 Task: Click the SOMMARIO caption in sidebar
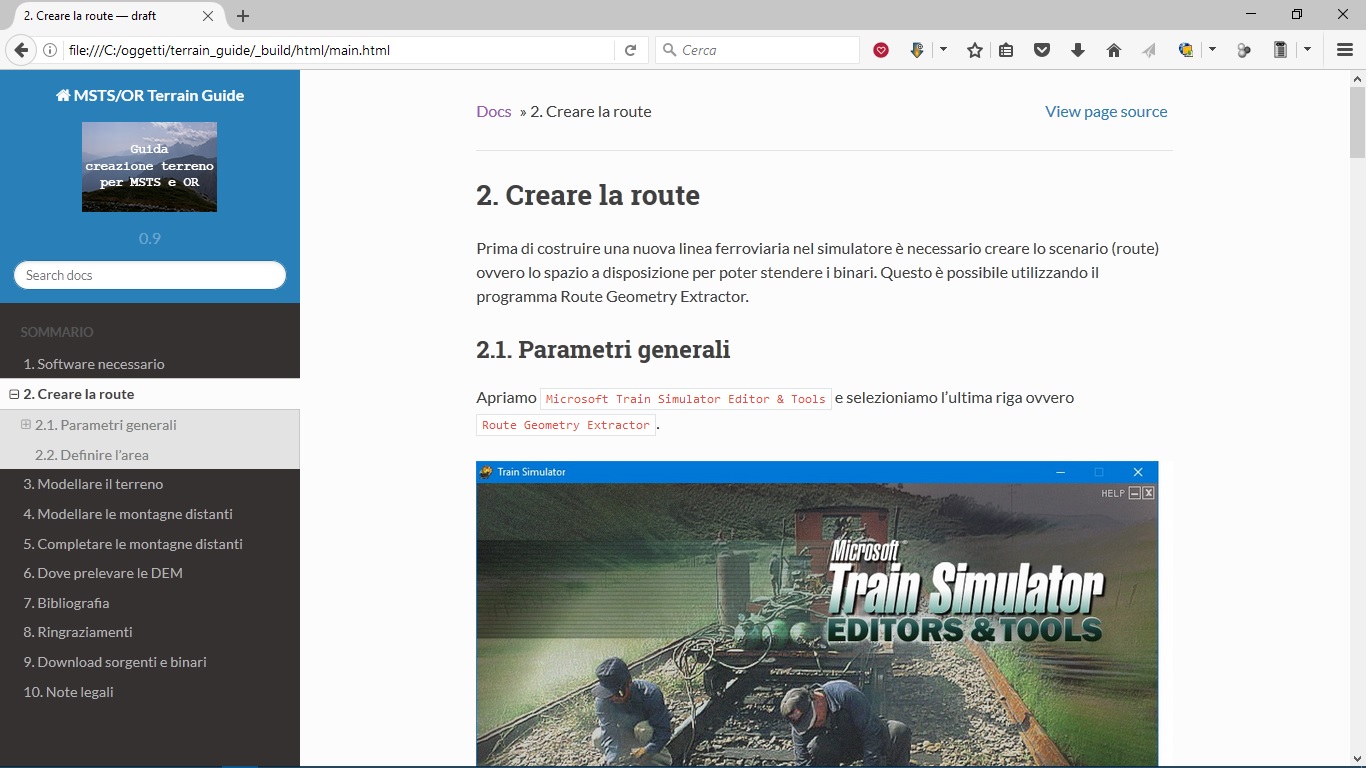click(57, 332)
